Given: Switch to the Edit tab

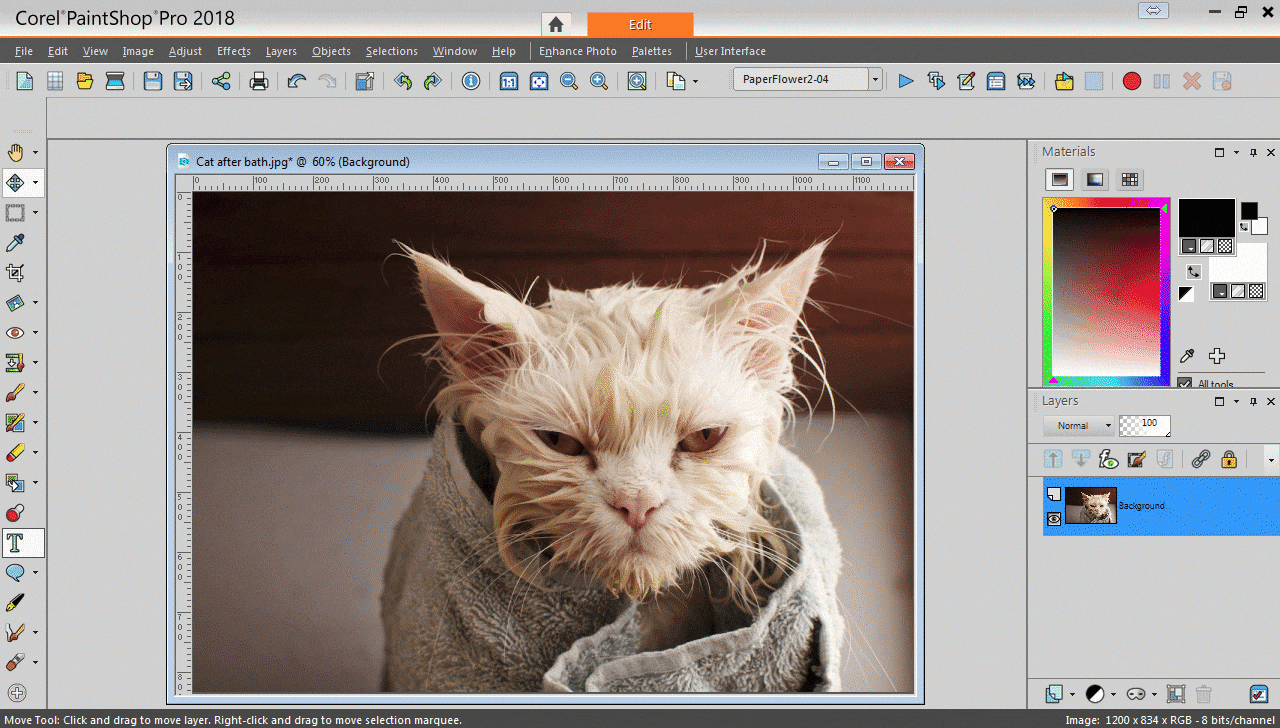Looking at the screenshot, I should point(640,25).
